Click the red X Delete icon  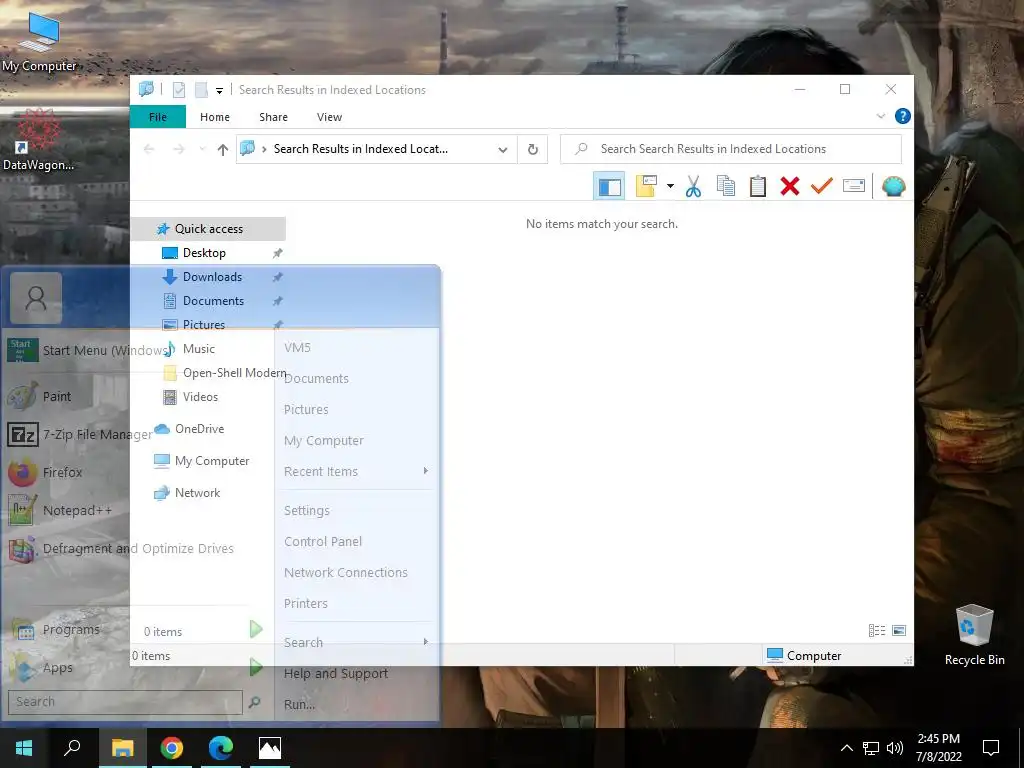(x=790, y=187)
